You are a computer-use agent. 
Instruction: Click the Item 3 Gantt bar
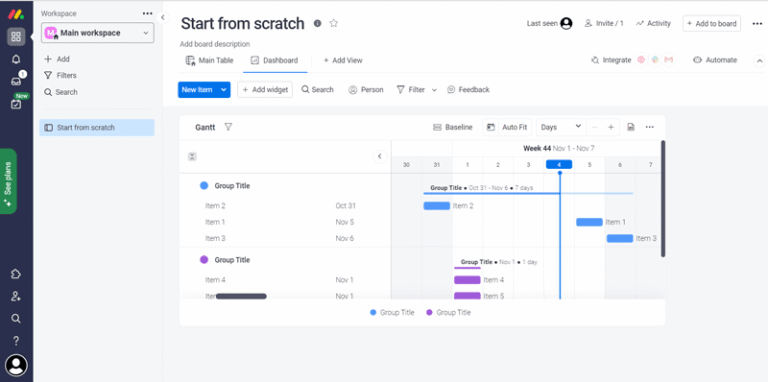pyautogui.click(x=620, y=239)
